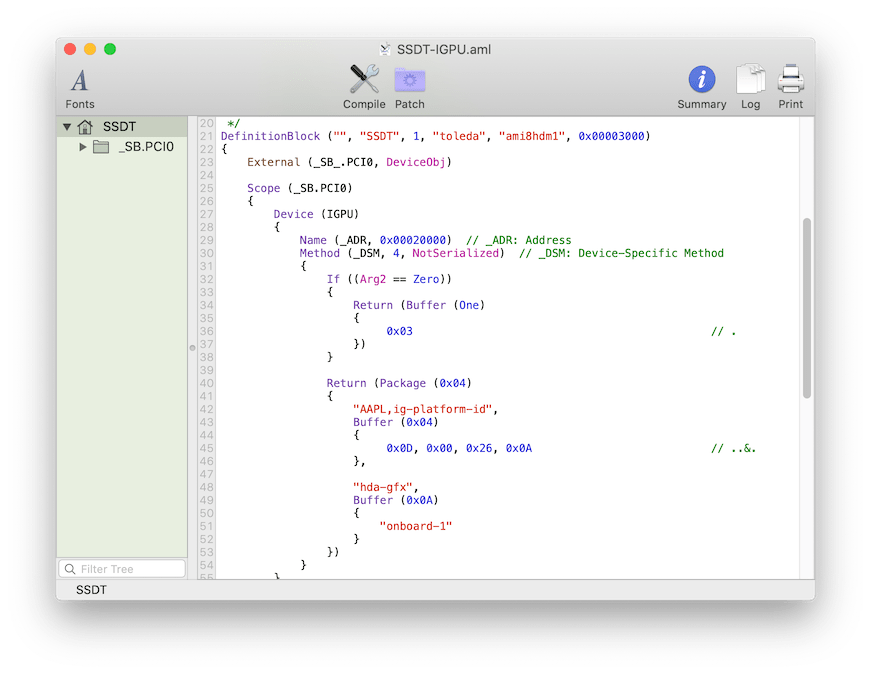Click the 0x03 value on line 36
The width and height of the screenshot is (871, 674).
point(399,331)
